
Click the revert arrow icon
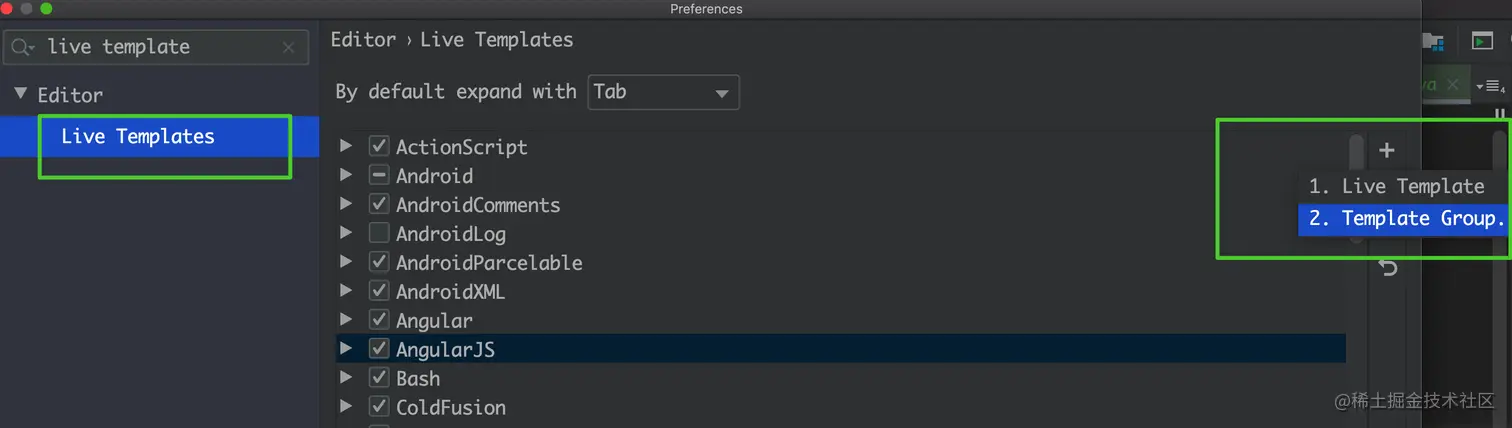pyautogui.click(x=1388, y=268)
